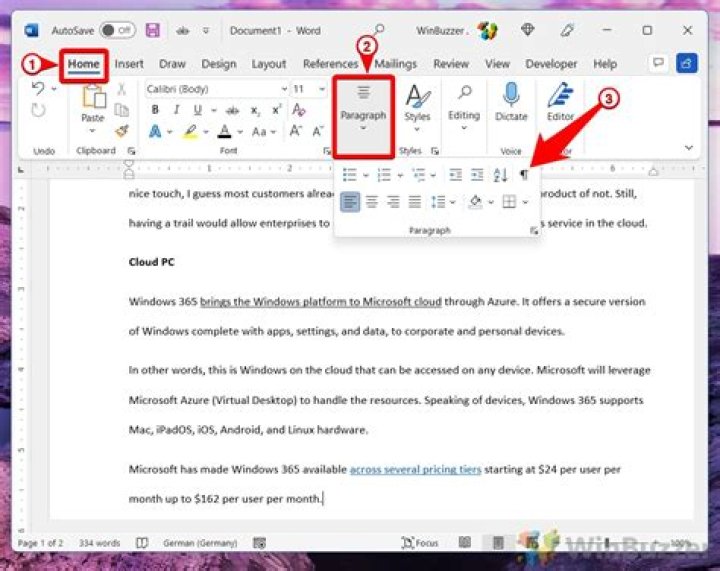Click the diamond premium icon
This screenshot has width=720, height=571.
(x=528, y=30)
